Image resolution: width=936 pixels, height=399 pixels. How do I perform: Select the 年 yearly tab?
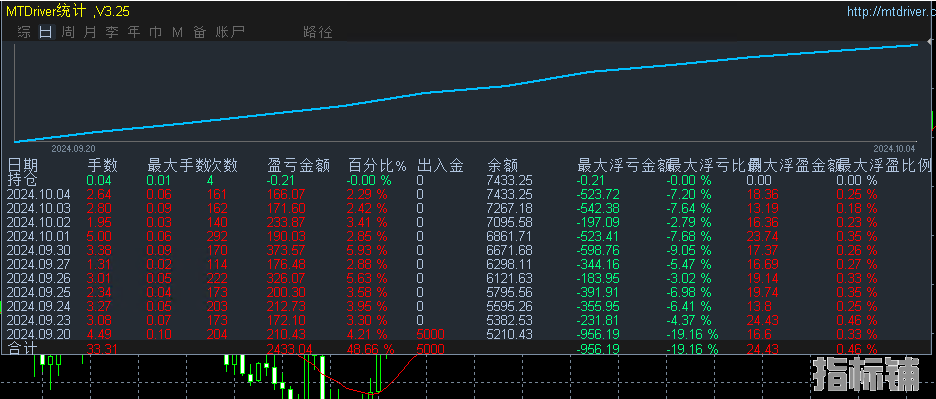tap(134, 32)
